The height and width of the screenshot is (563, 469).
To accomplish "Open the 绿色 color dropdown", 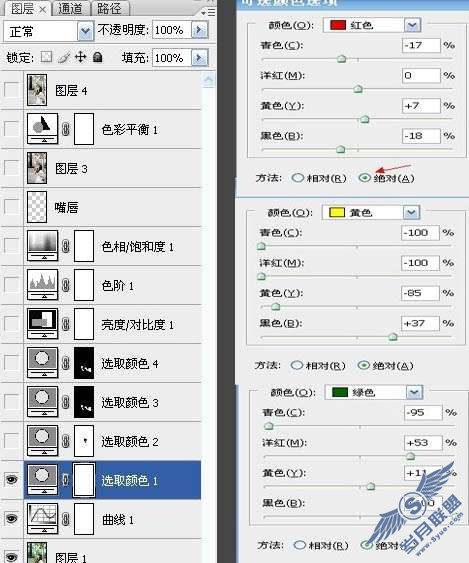I will click(414, 392).
